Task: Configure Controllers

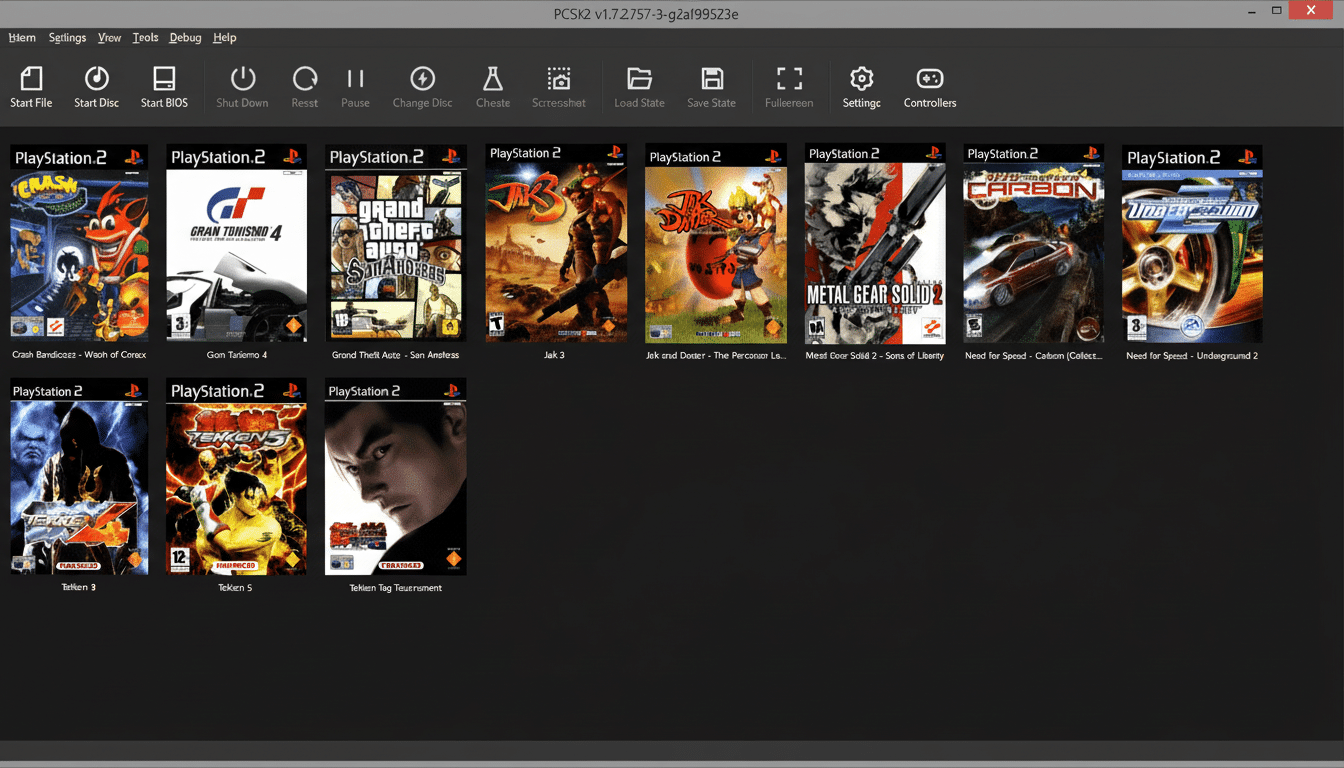Action: point(929,85)
